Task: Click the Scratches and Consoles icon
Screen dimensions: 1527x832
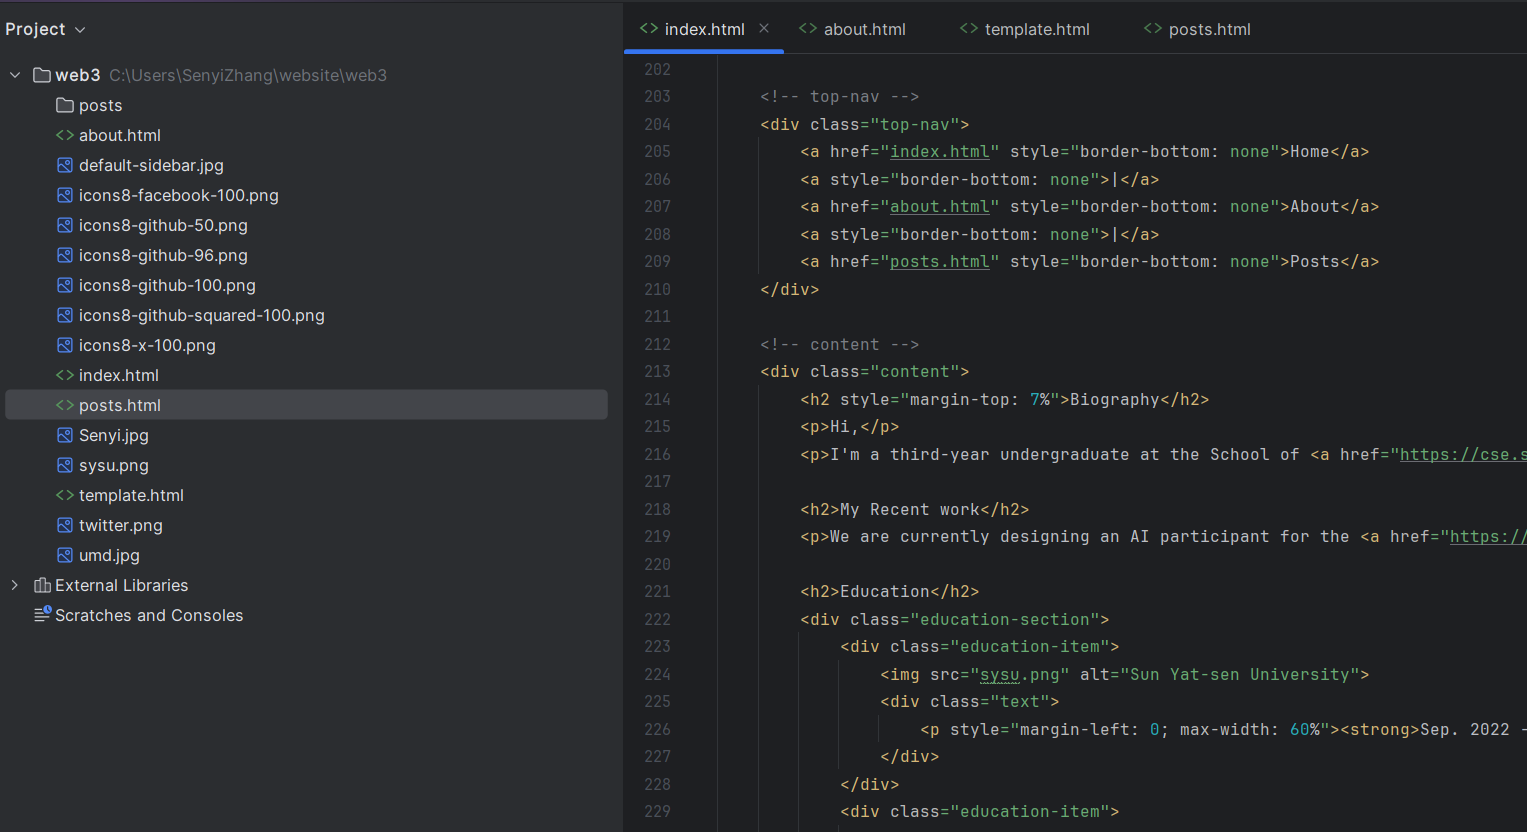Action: tap(42, 615)
